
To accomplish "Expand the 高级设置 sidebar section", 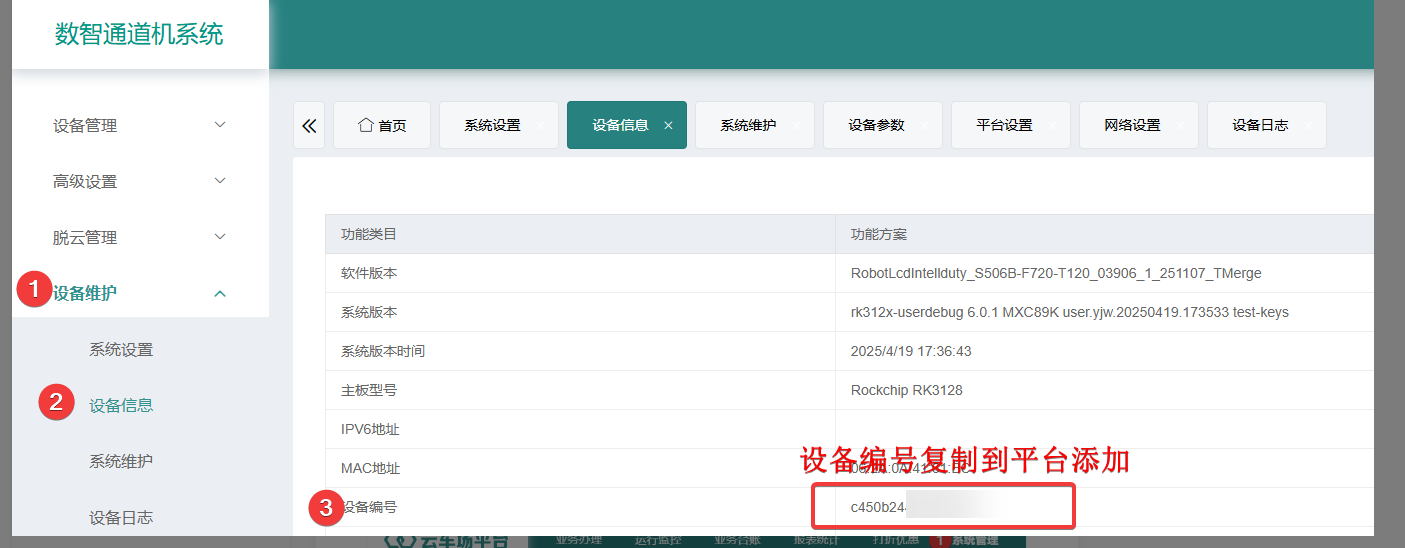I will pos(140,181).
